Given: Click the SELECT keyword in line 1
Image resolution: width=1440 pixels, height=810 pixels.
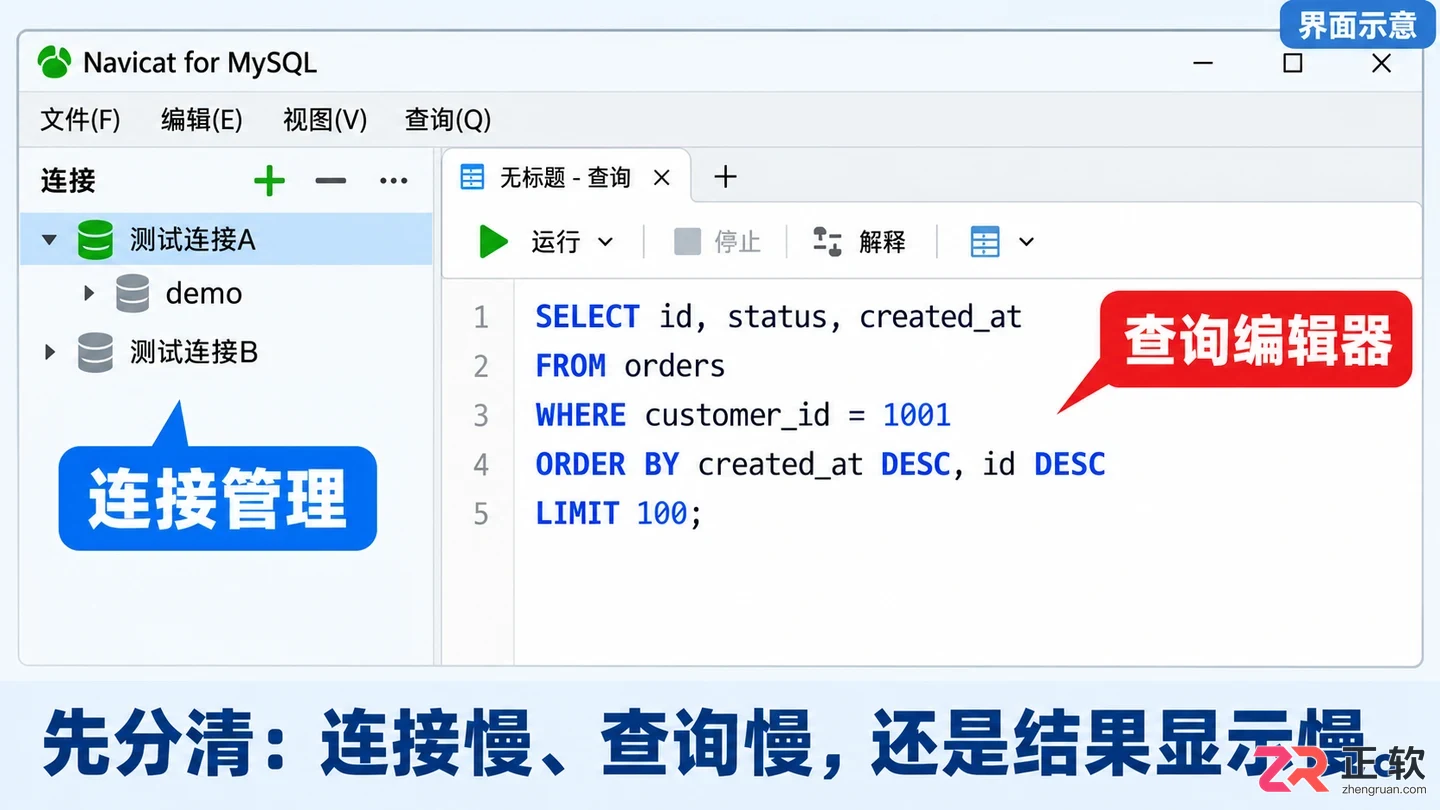Looking at the screenshot, I should 587,317.
